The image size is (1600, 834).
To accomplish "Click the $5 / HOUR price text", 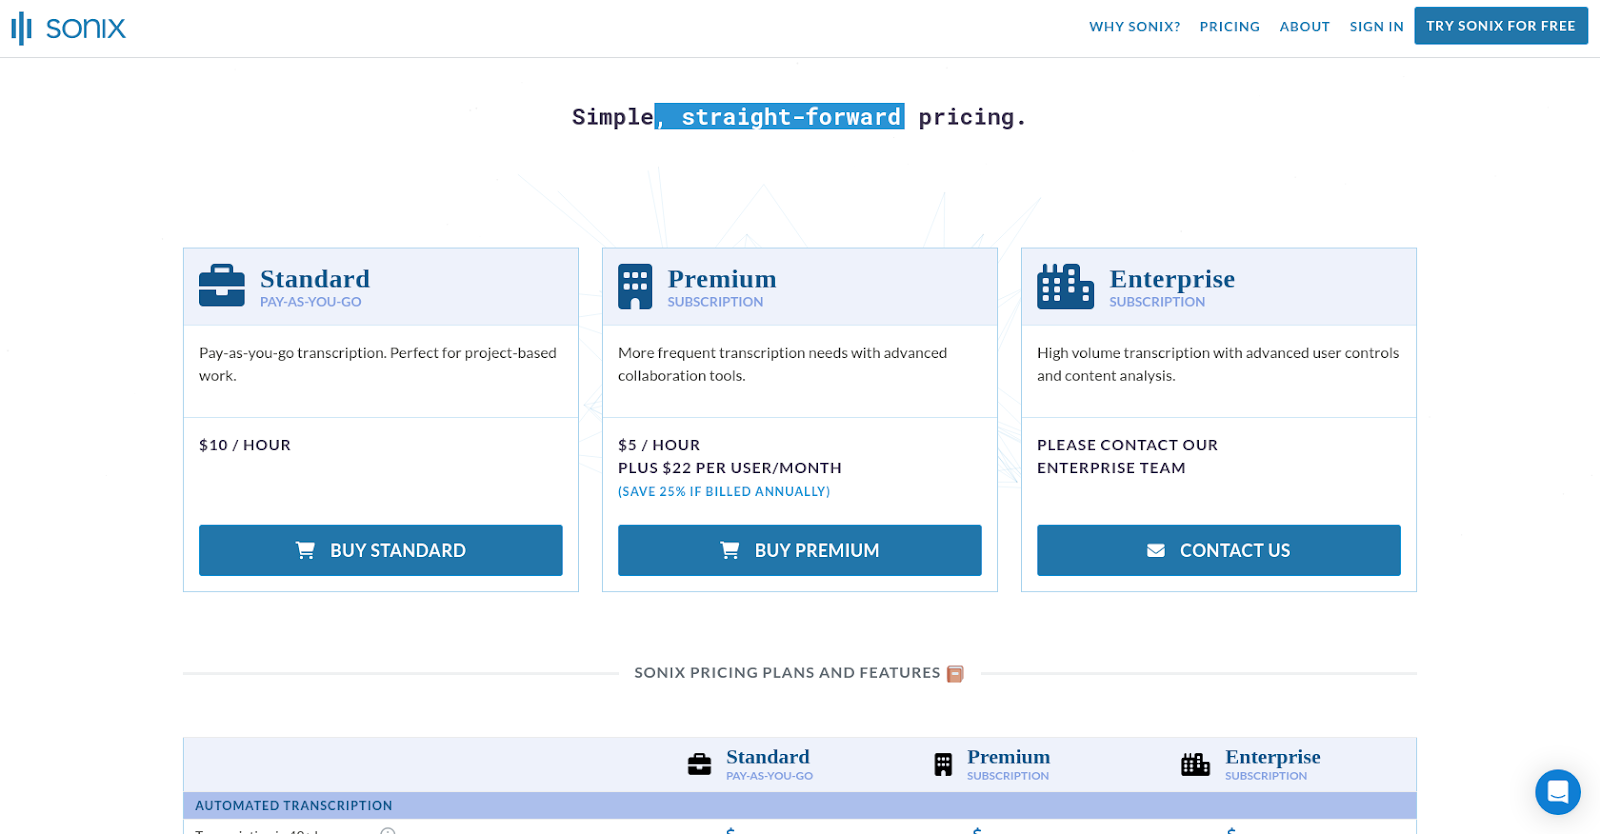I will [659, 445].
